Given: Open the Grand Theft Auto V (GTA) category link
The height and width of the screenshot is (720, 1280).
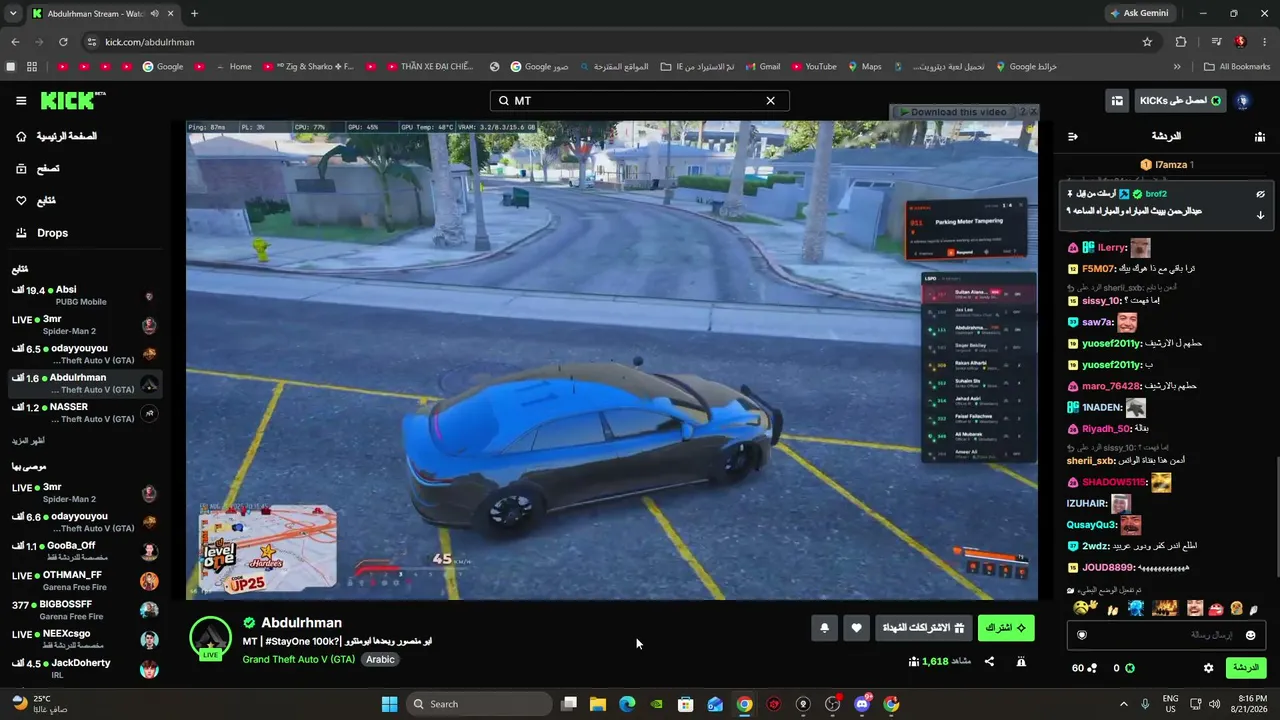Looking at the screenshot, I should click(x=298, y=659).
